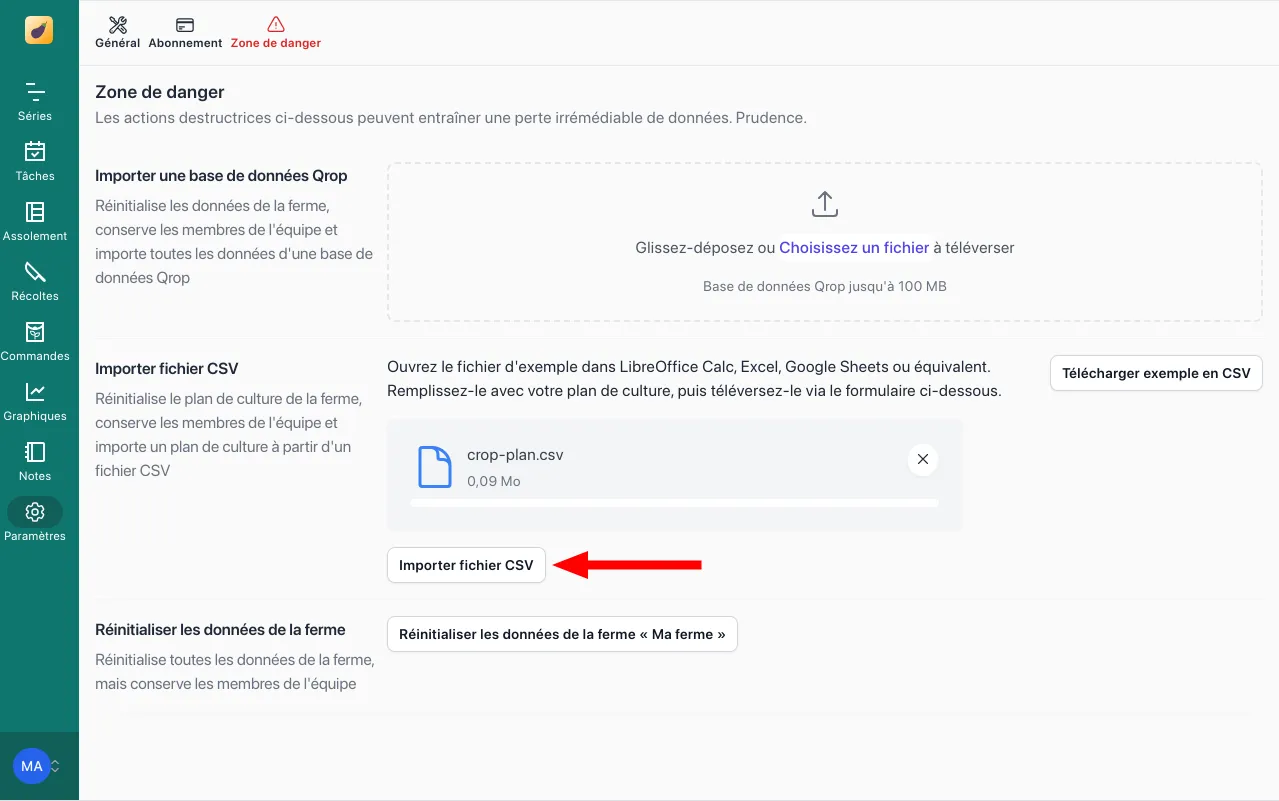
Task: Open the Assolement panel
Action: coord(34,218)
